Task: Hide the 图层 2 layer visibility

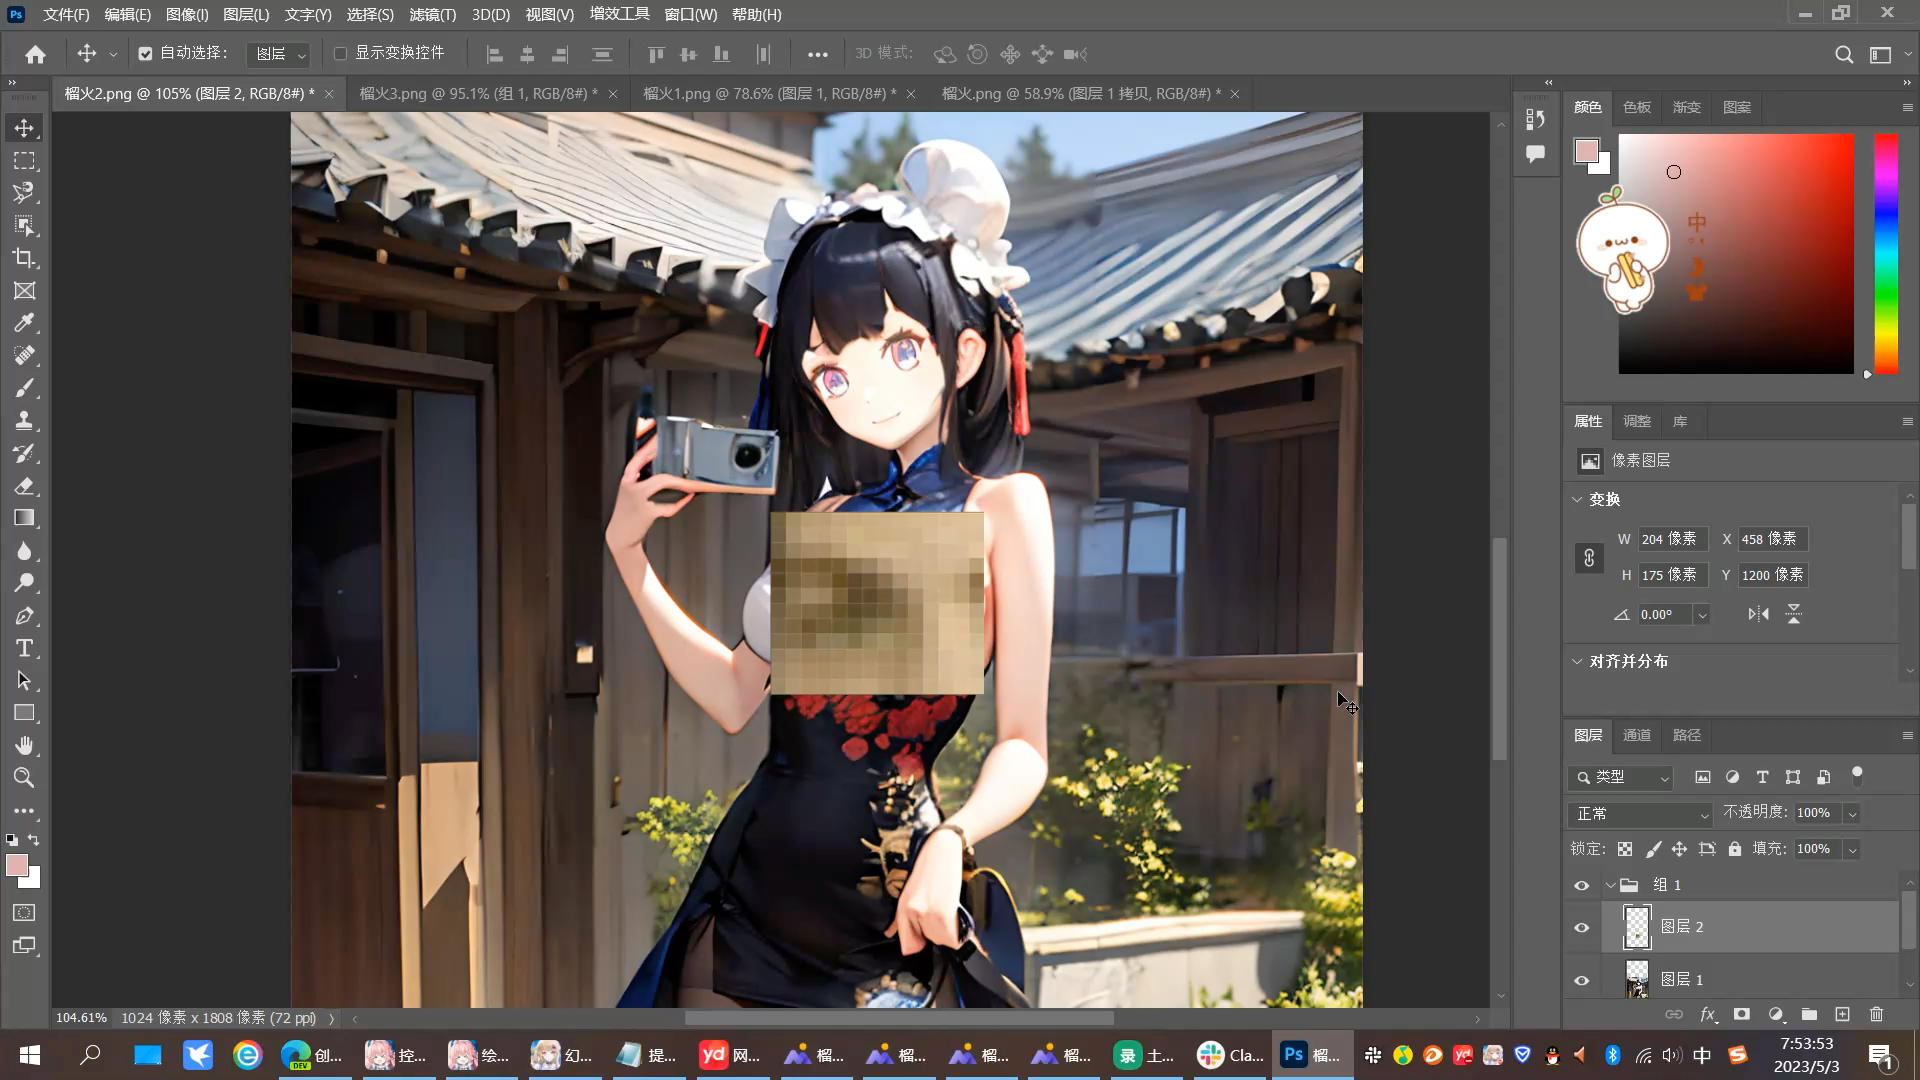Action: (x=1581, y=927)
